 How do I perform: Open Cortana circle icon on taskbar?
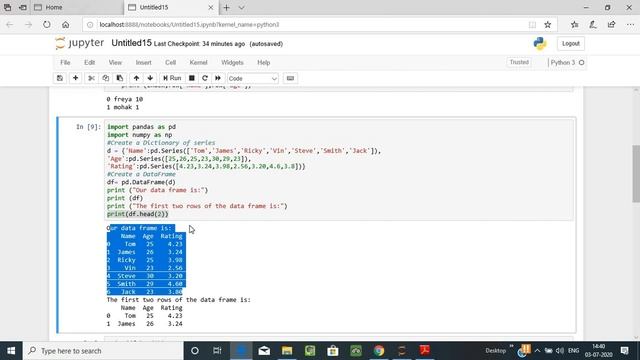point(195,351)
